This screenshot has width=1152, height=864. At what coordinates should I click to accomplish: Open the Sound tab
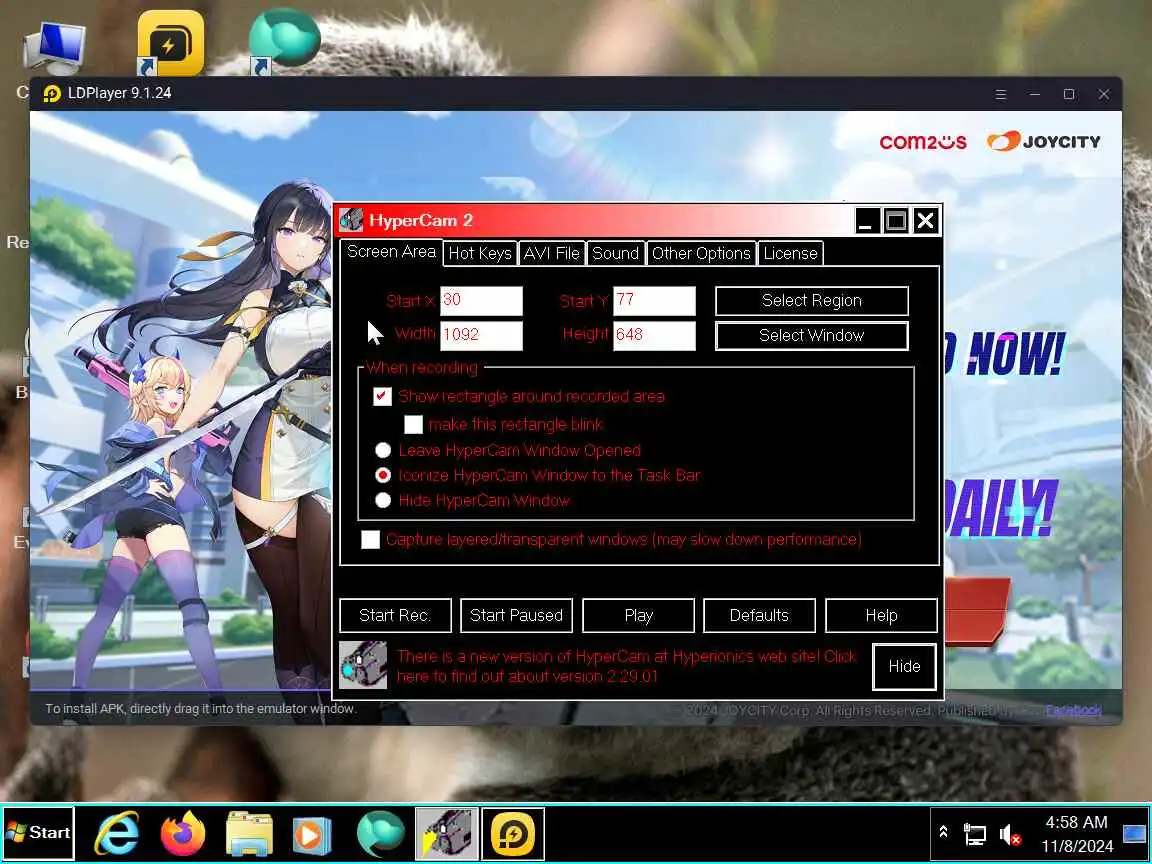pos(616,253)
